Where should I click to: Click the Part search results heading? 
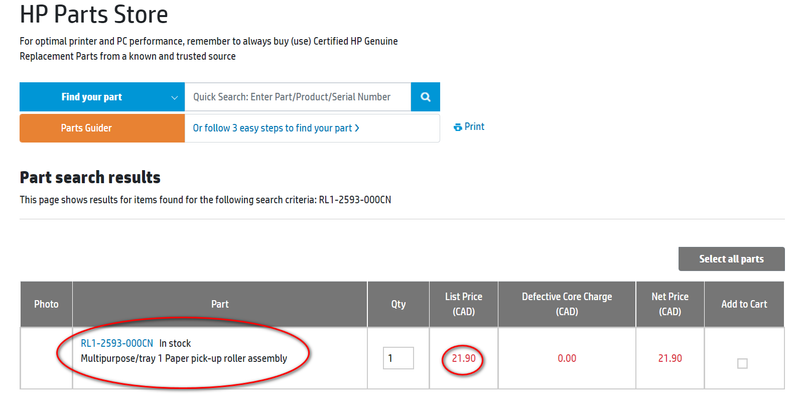pyautogui.click(x=90, y=177)
